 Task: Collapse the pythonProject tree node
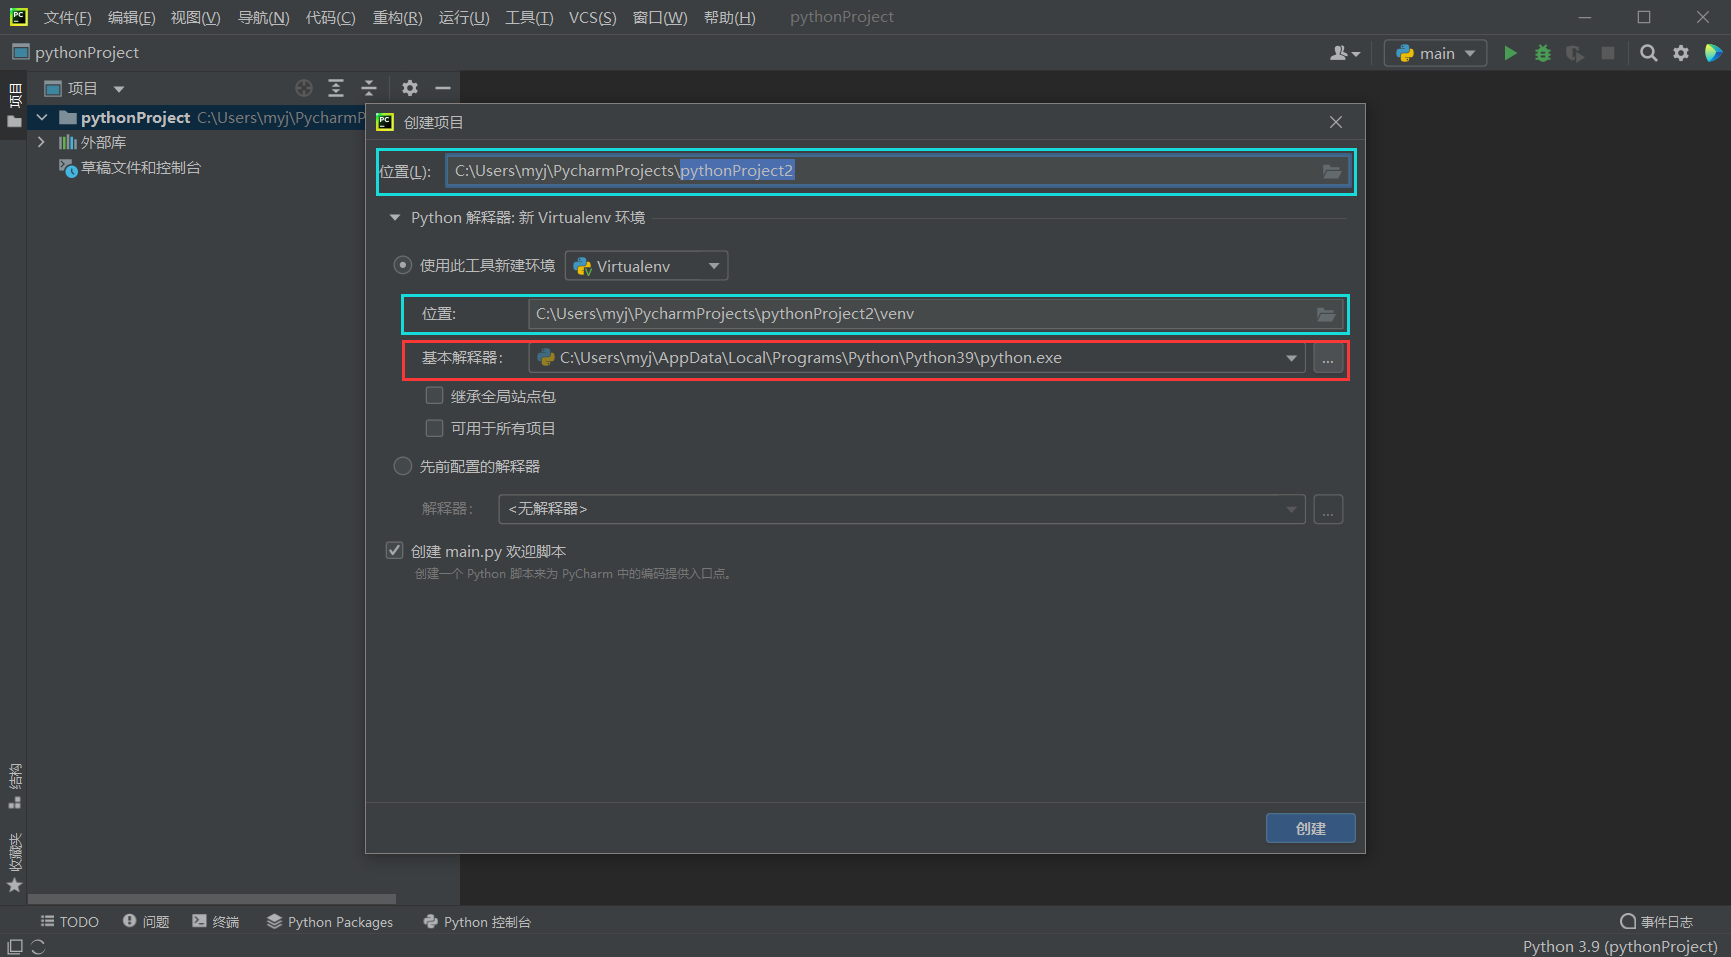click(42, 118)
